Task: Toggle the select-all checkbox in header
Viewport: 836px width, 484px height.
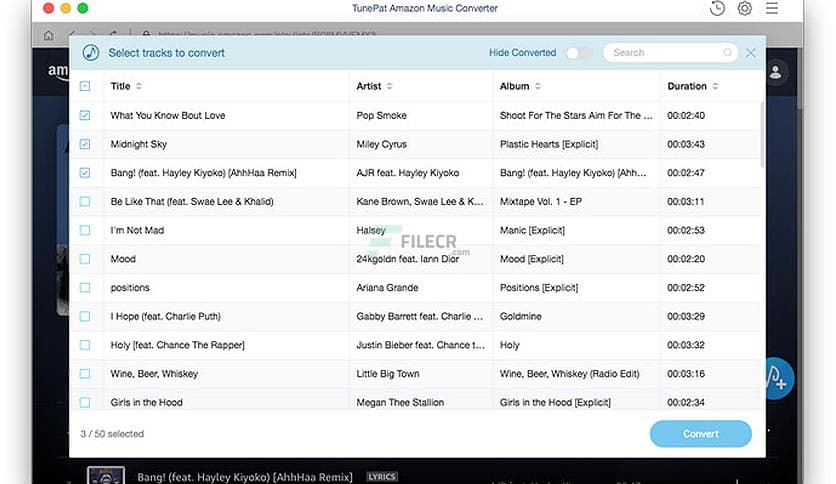Action: (x=85, y=86)
